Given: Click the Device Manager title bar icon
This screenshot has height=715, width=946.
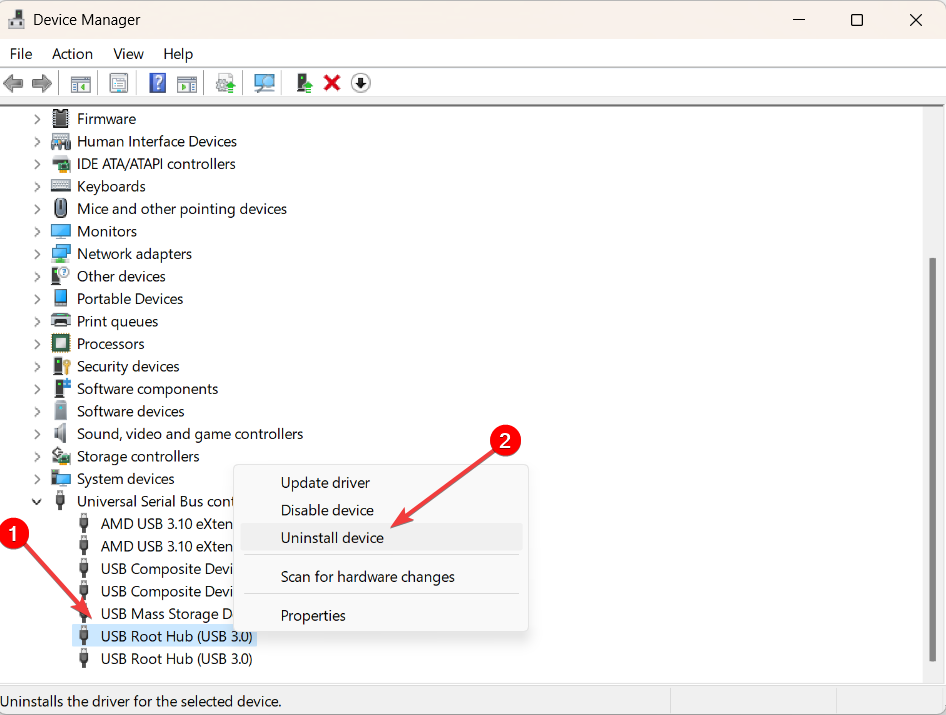Looking at the screenshot, I should point(16,19).
